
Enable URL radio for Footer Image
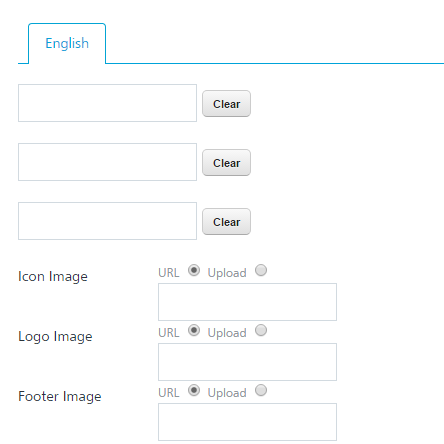coord(194,390)
